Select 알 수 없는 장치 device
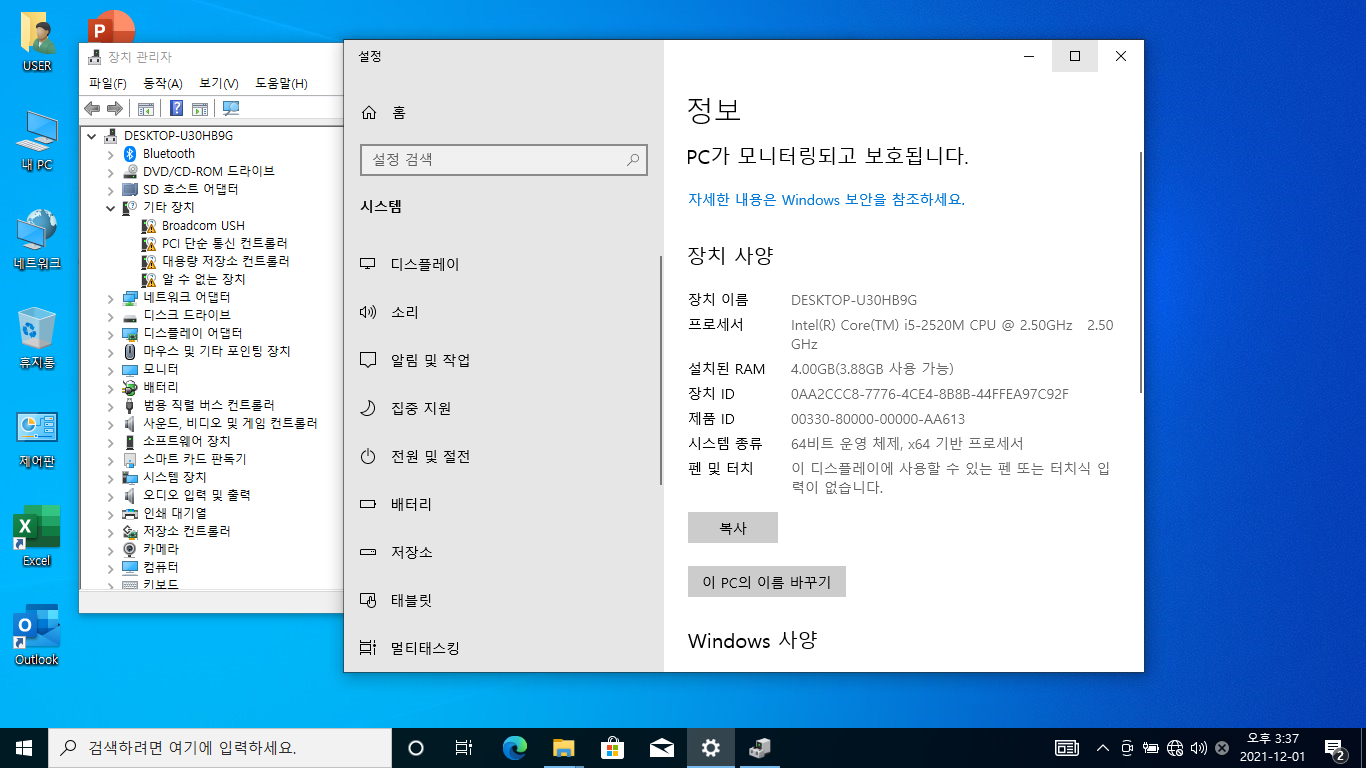Screen dimensions: 1366x768 pyautogui.click(x=194, y=279)
